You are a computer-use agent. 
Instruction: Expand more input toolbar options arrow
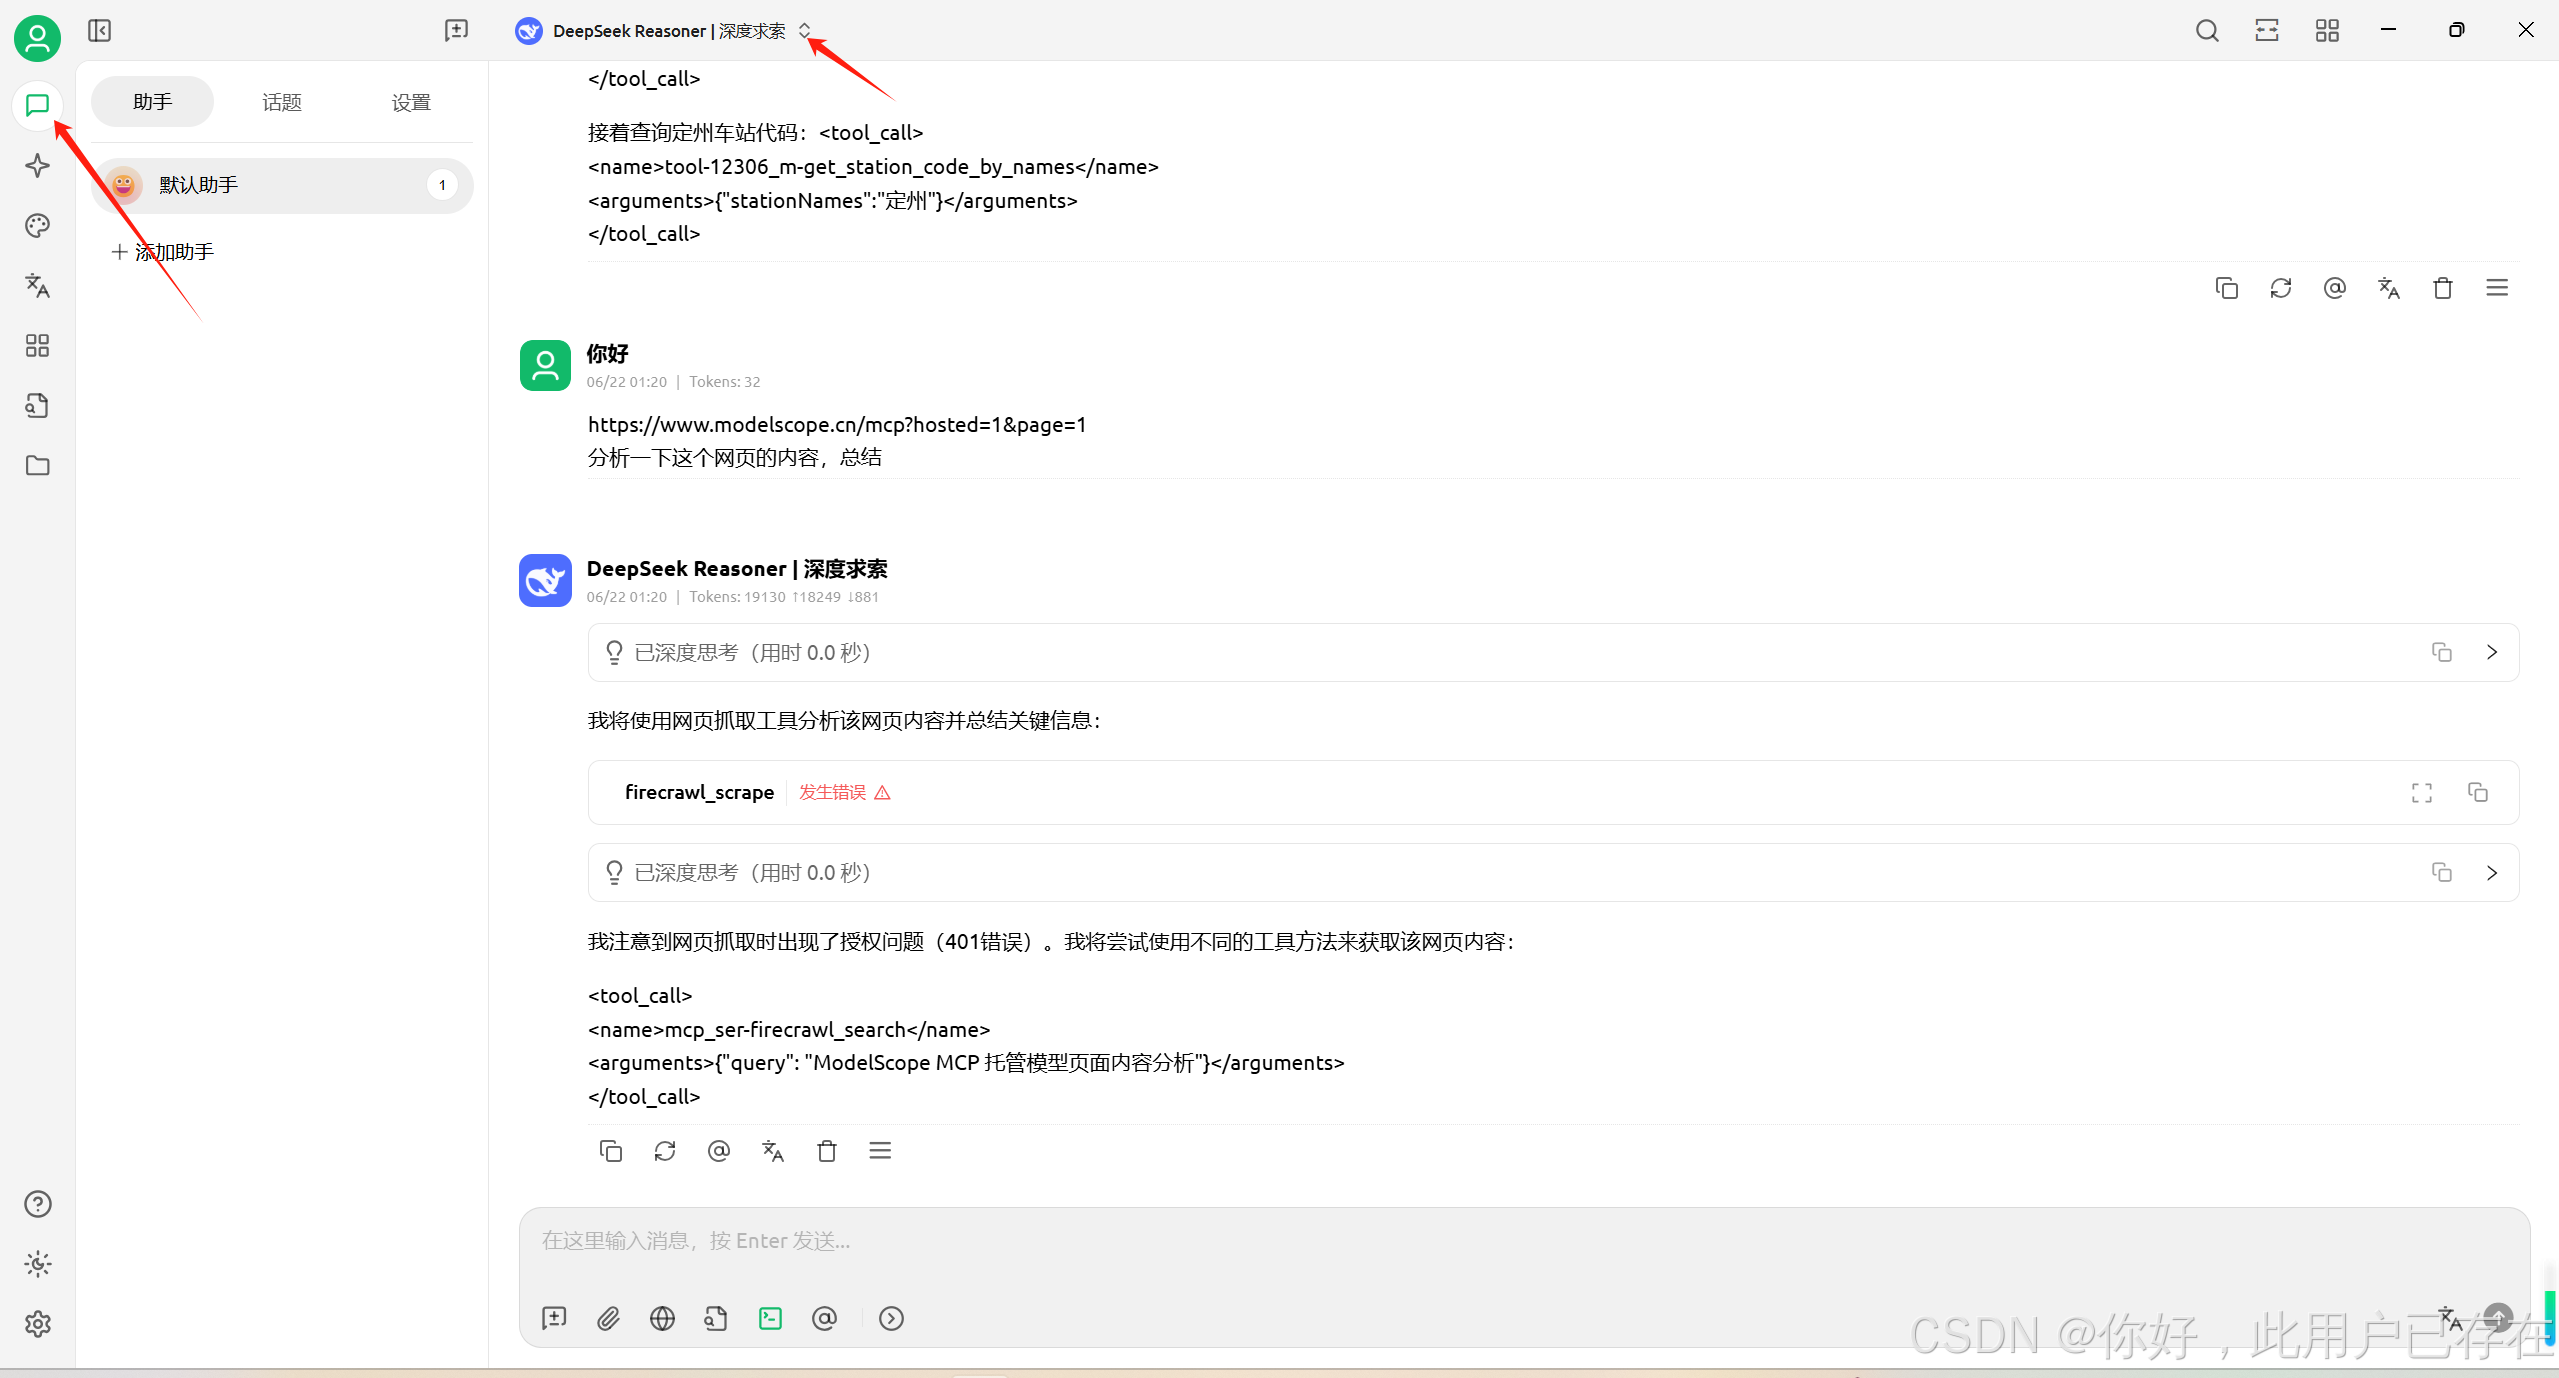click(891, 1318)
